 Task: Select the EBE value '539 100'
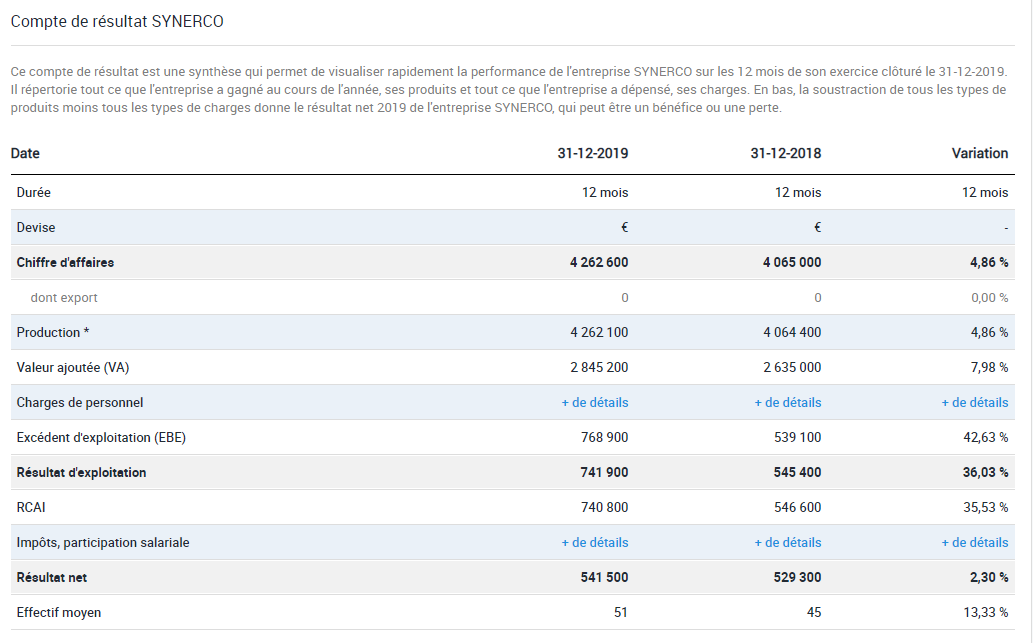pos(797,437)
